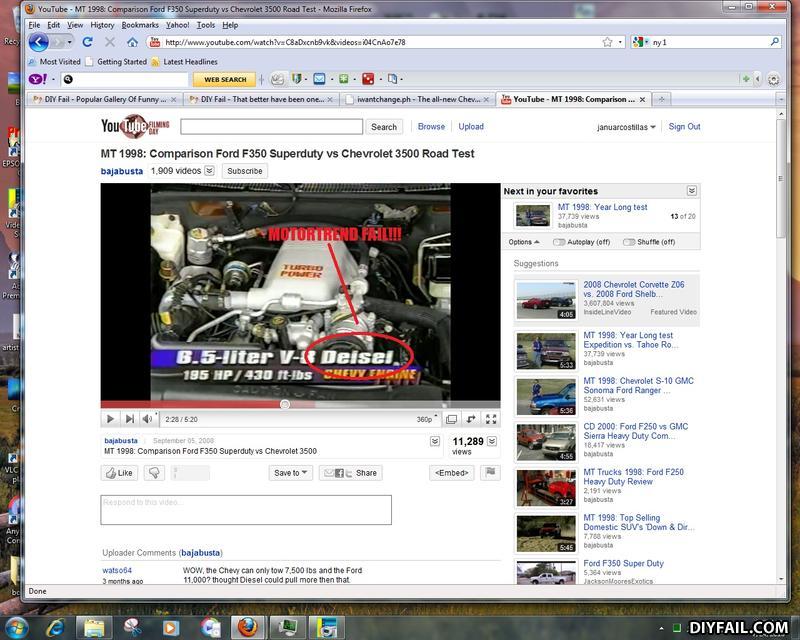Open Internet Explorer from the taskbar
Image resolution: width=800 pixels, height=640 pixels.
tap(55, 627)
